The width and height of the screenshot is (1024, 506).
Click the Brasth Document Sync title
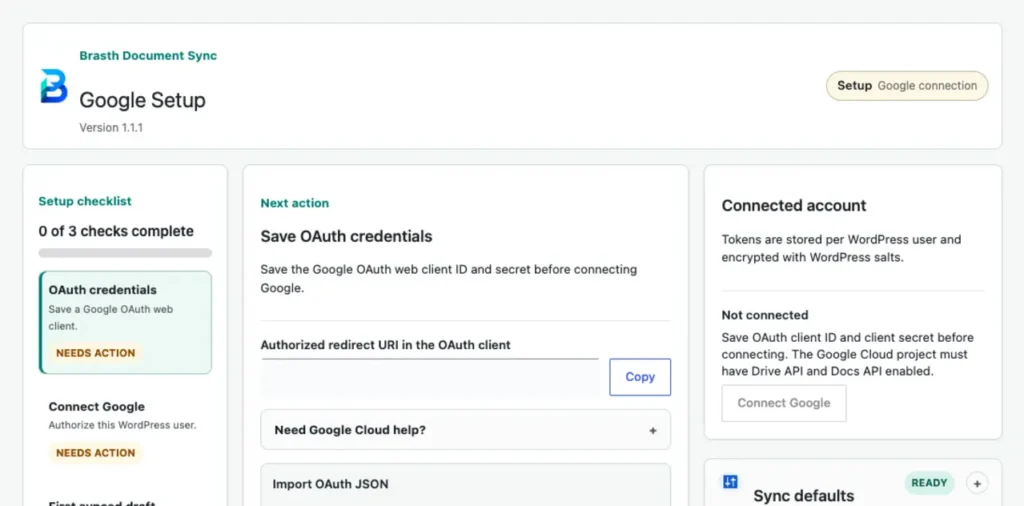148,55
